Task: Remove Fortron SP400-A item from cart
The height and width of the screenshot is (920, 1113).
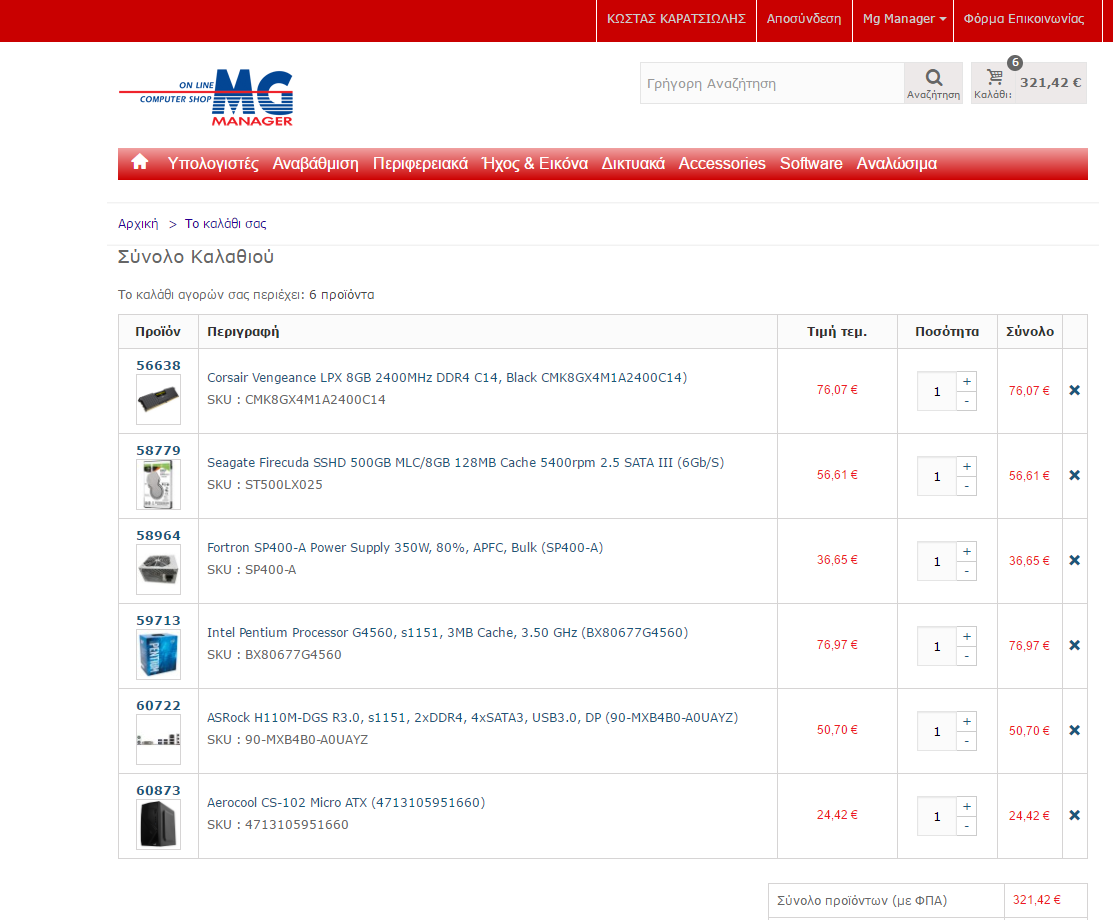Action: [1075, 560]
